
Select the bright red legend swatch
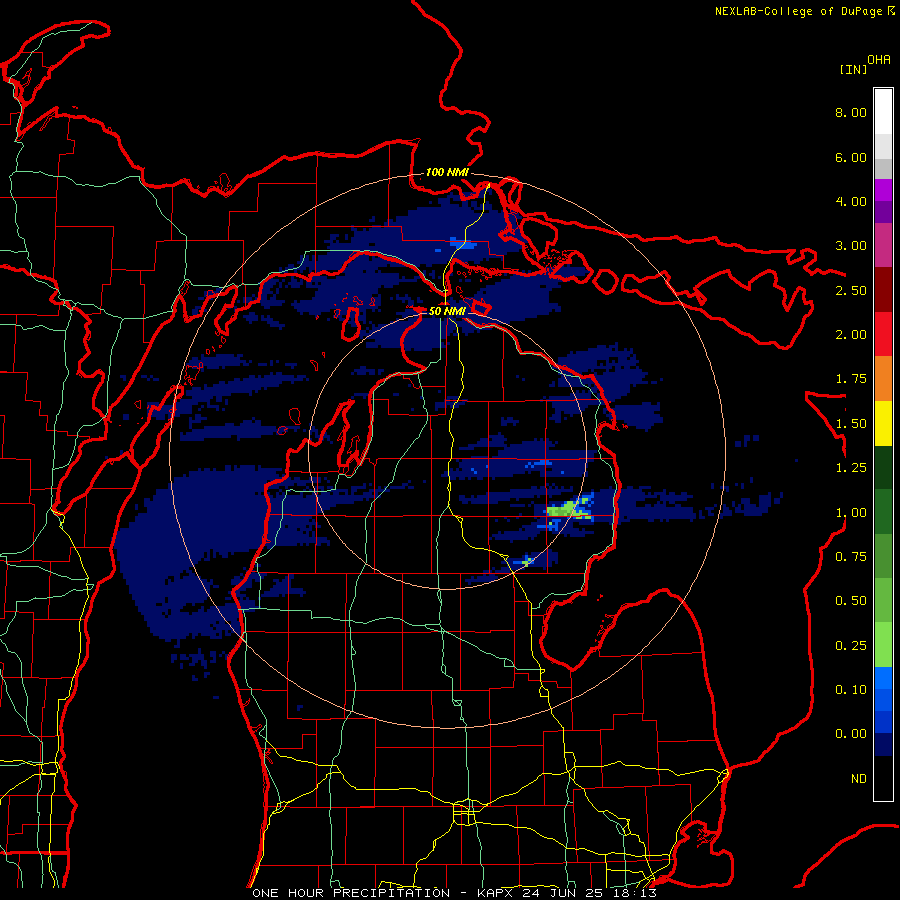click(x=883, y=334)
